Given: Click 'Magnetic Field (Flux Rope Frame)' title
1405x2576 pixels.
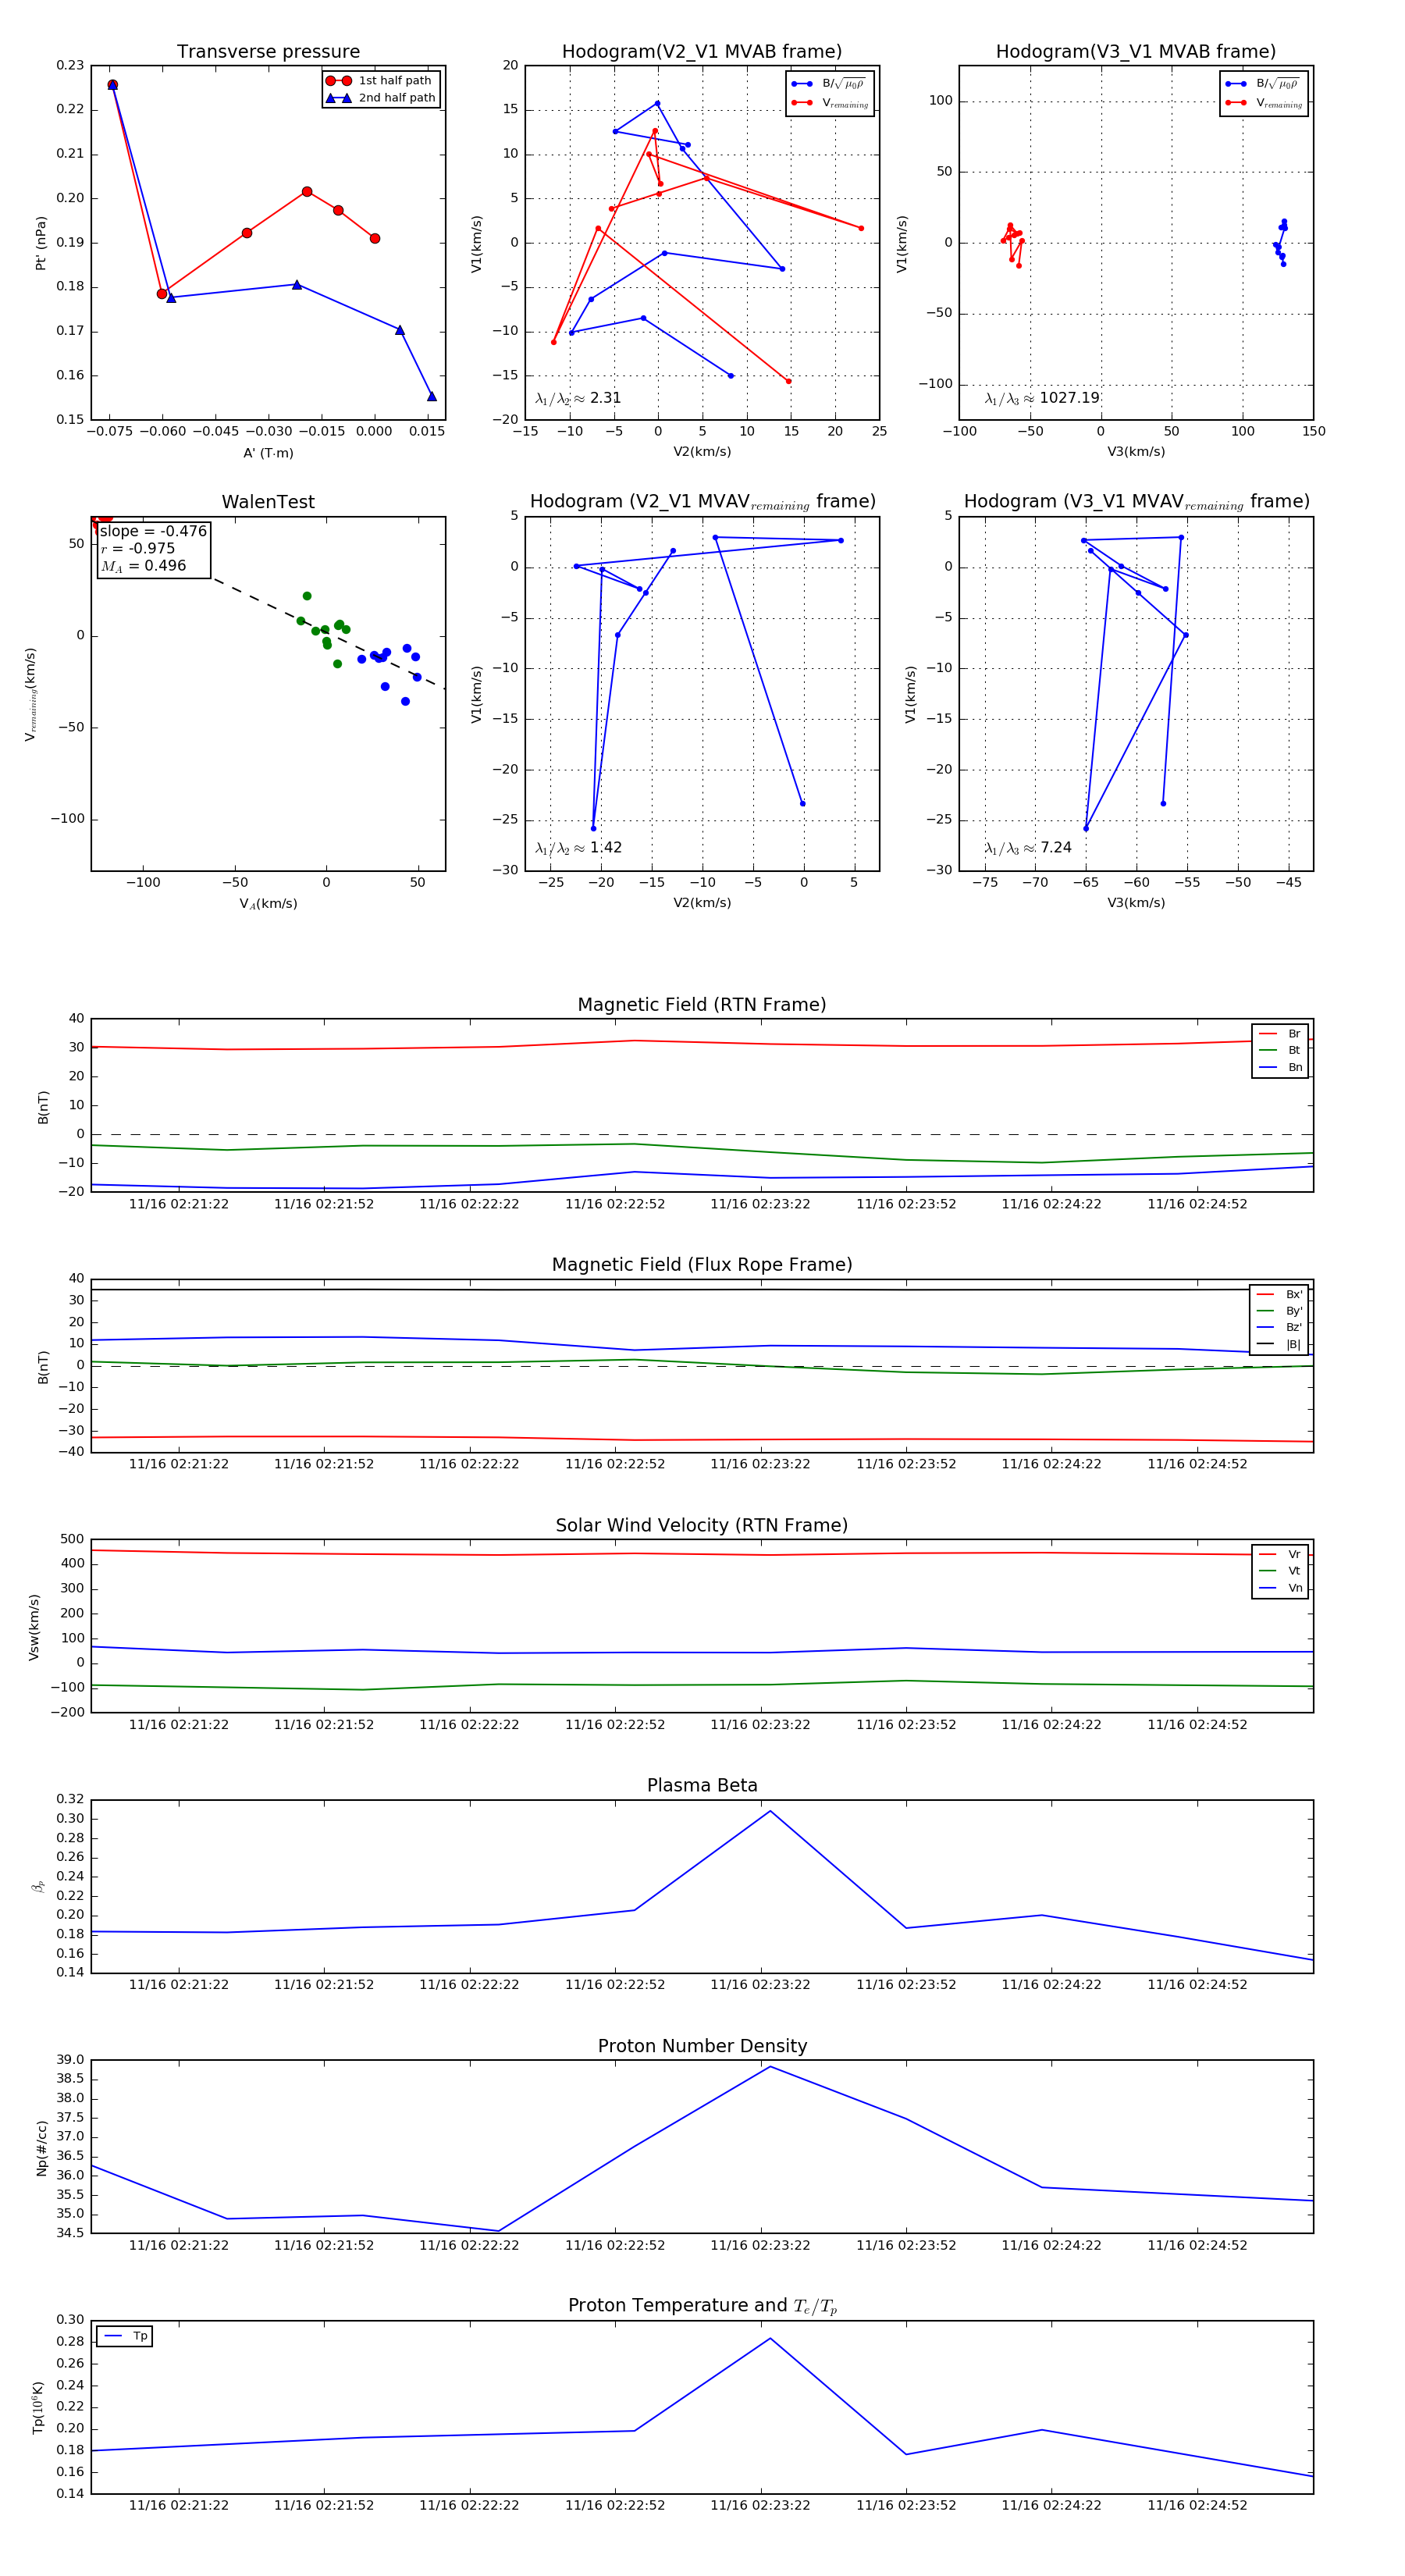Looking at the screenshot, I should click(702, 1265).
